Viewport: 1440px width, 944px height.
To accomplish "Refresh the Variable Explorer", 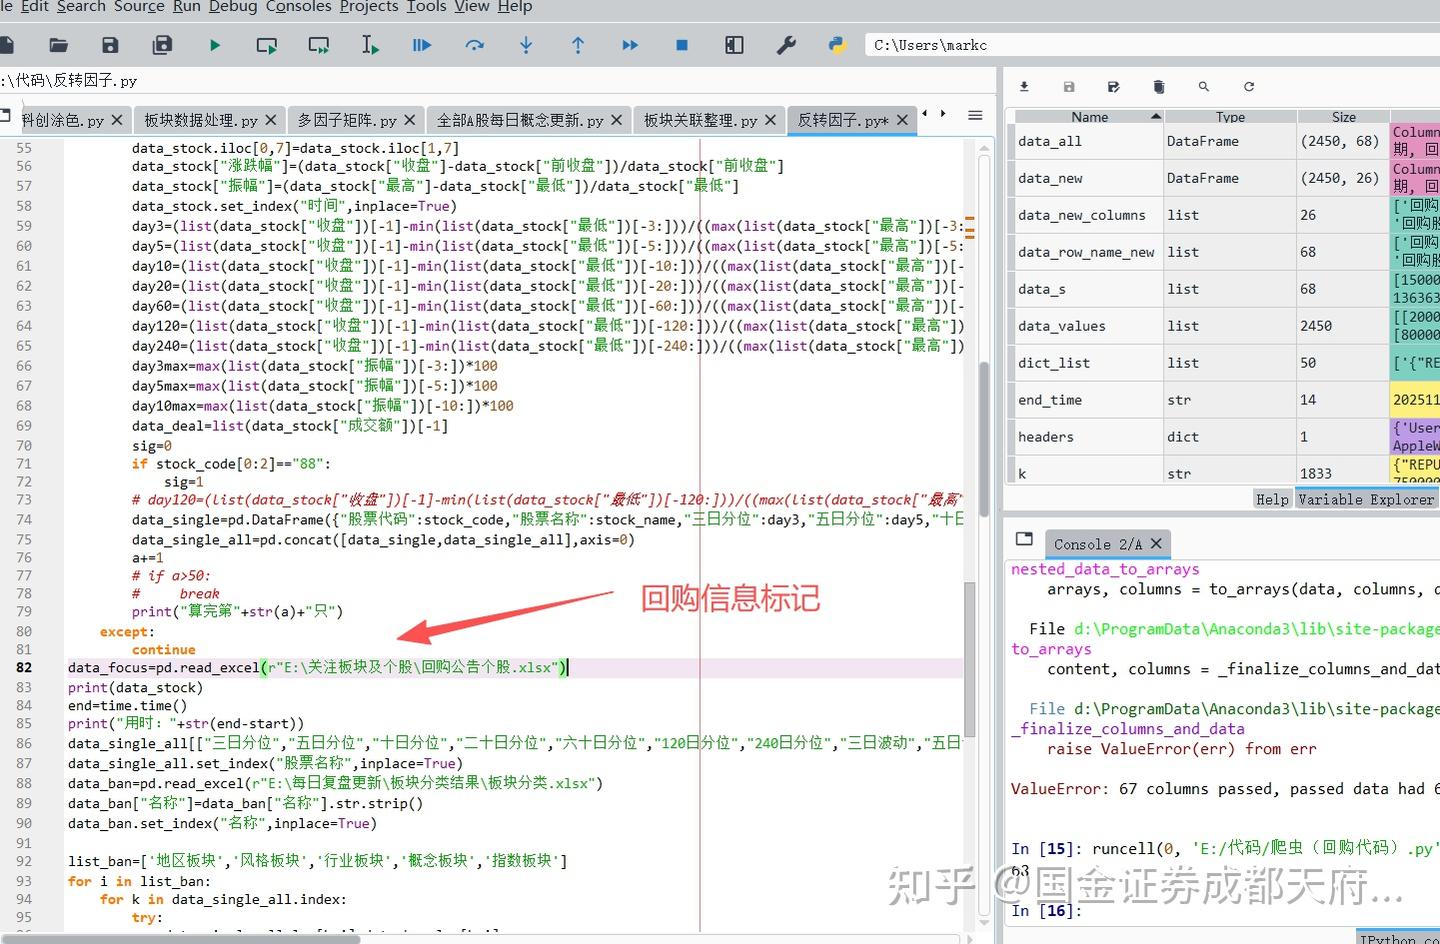I will pos(1247,87).
